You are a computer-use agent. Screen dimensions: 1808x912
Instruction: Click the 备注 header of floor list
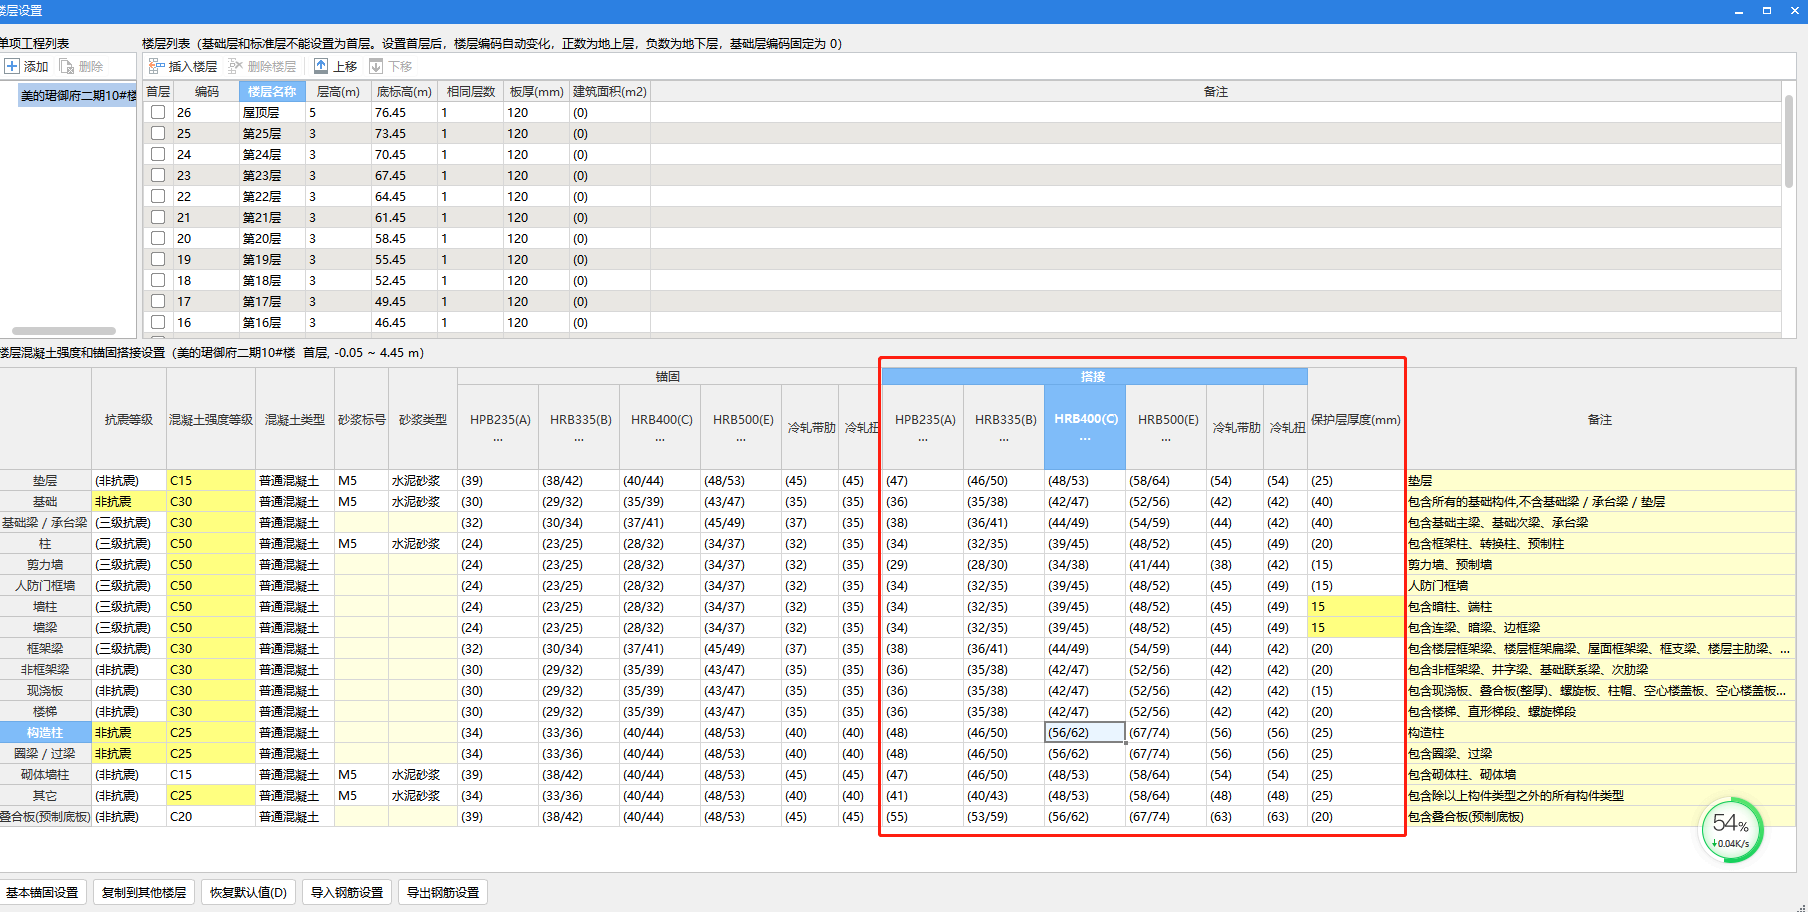(x=1215, y=91)
